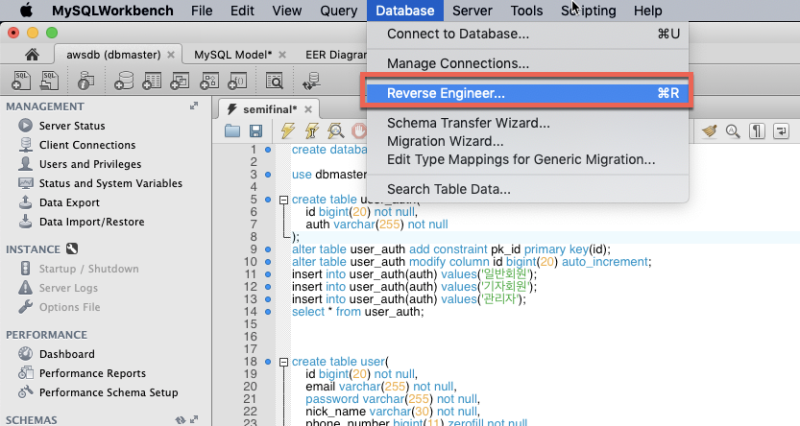This screenshot has height=426, width=800.
Task: Open the object inspector info icon
Action: [86, 81]
